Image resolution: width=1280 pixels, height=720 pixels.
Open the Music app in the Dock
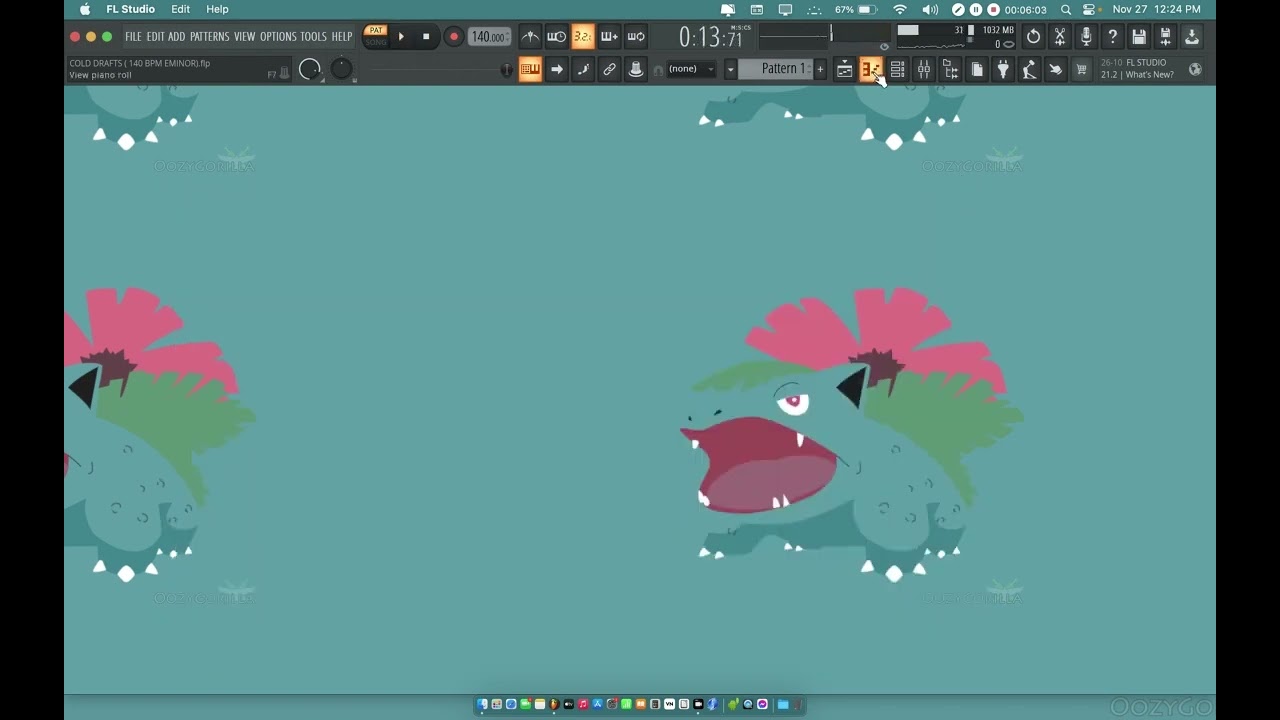click(583, 705)
